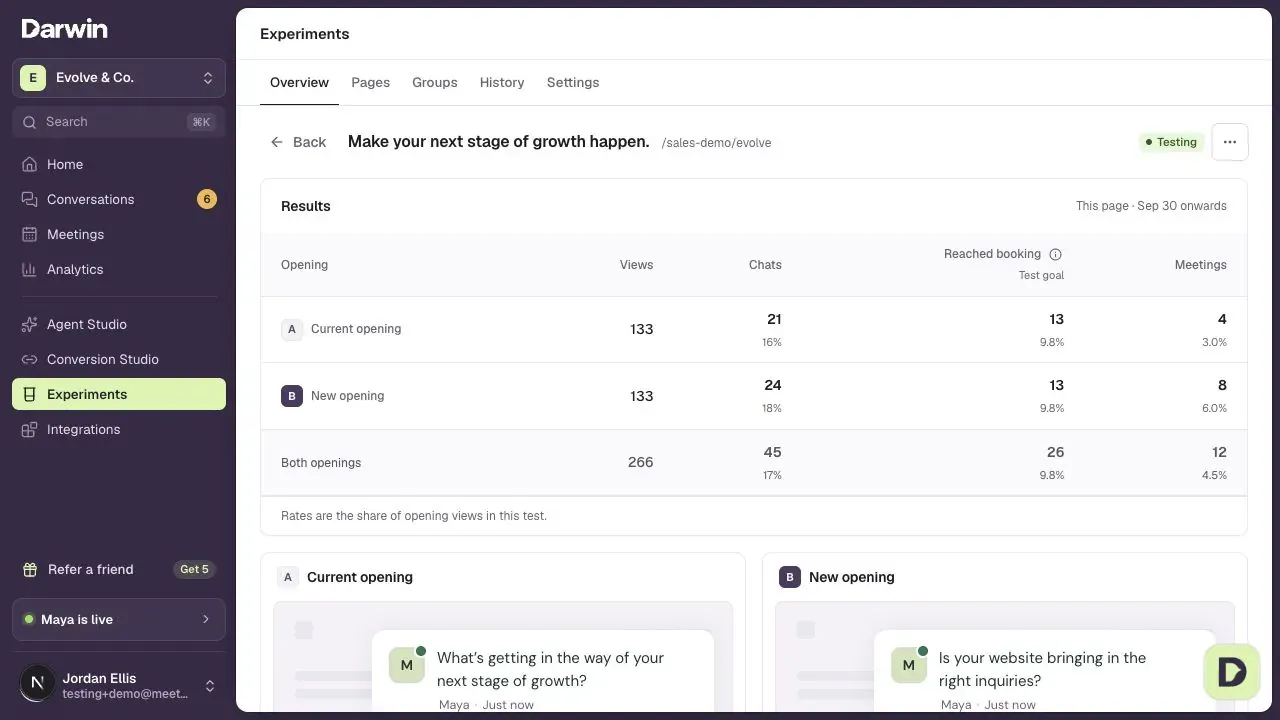Click the Conversations badge showing 6
This screenshot has height=720, width=1280.
tap(207, 199)
